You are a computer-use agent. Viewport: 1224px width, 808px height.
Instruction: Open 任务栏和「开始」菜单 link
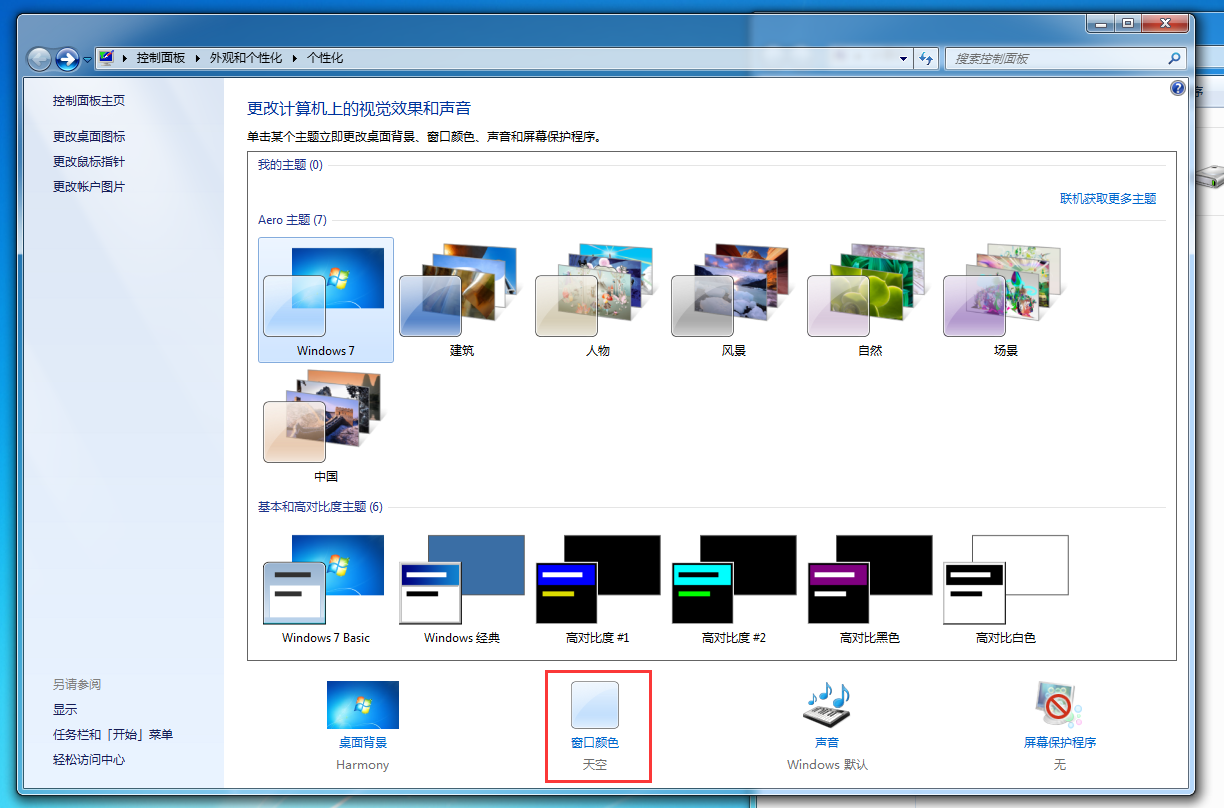point(113,735)
